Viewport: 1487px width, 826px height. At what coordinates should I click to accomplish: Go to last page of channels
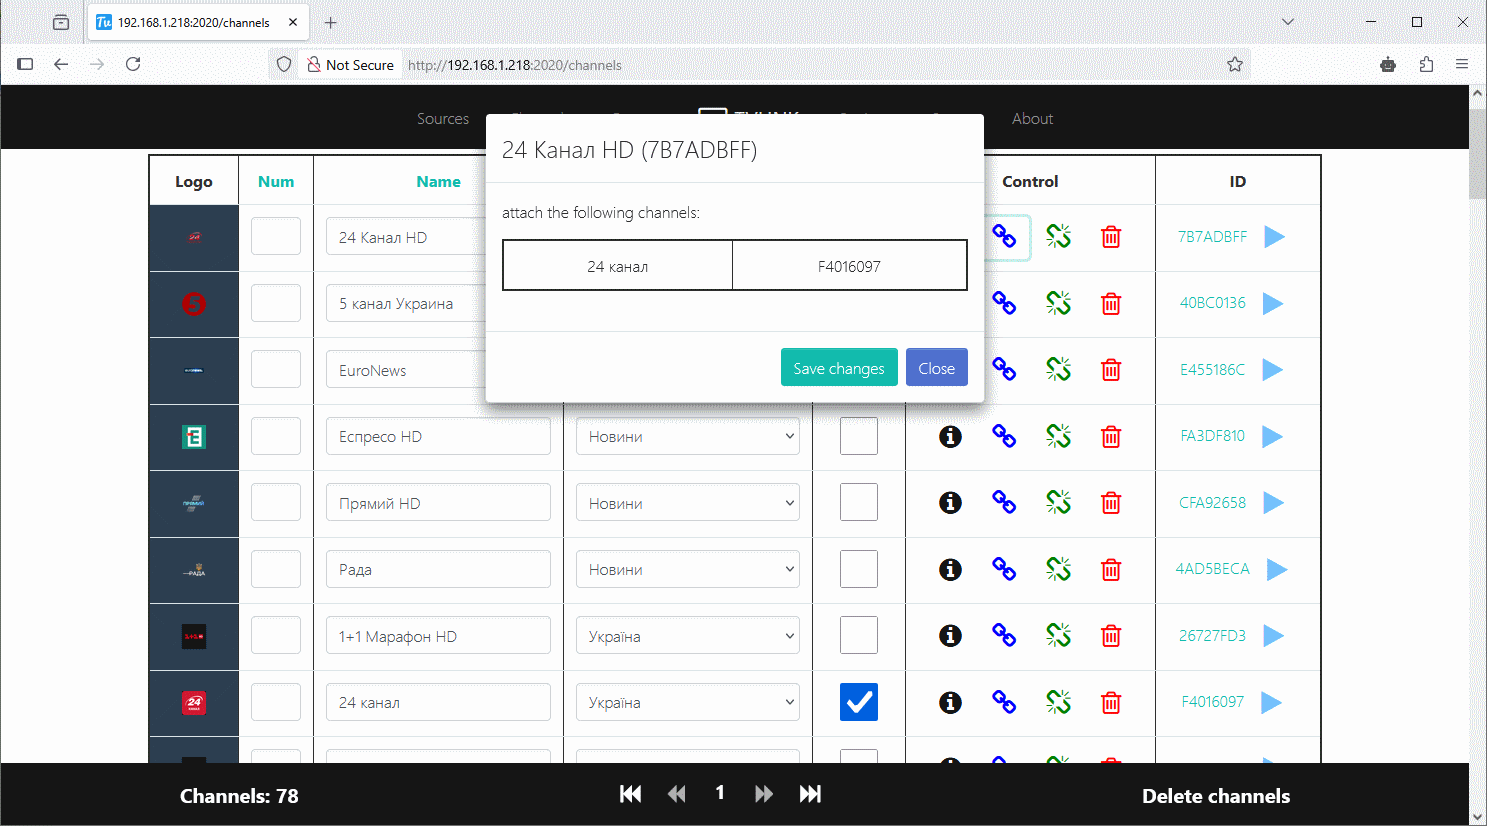[810, 794]
